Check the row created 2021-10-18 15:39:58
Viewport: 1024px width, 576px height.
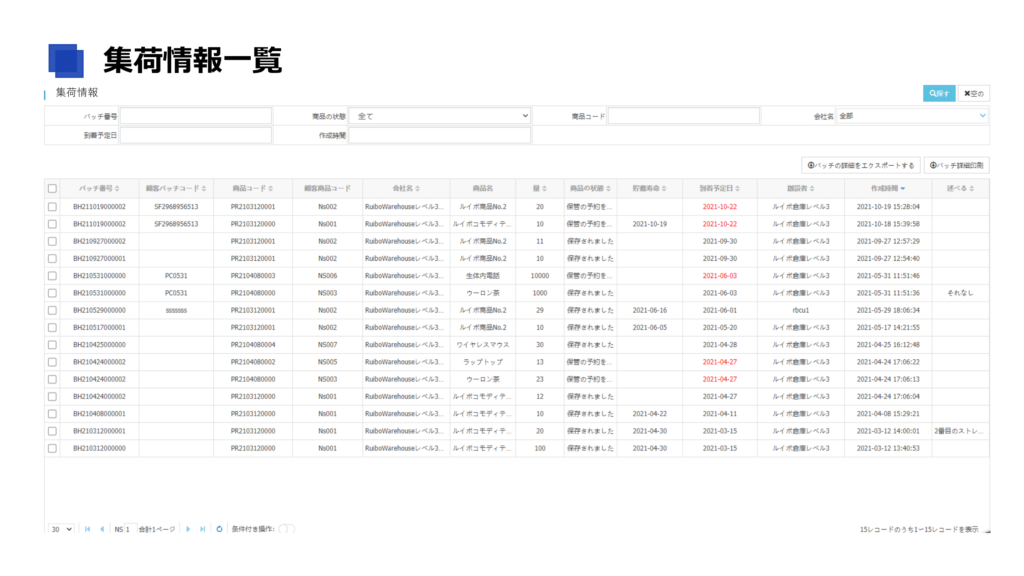[52, 224]
